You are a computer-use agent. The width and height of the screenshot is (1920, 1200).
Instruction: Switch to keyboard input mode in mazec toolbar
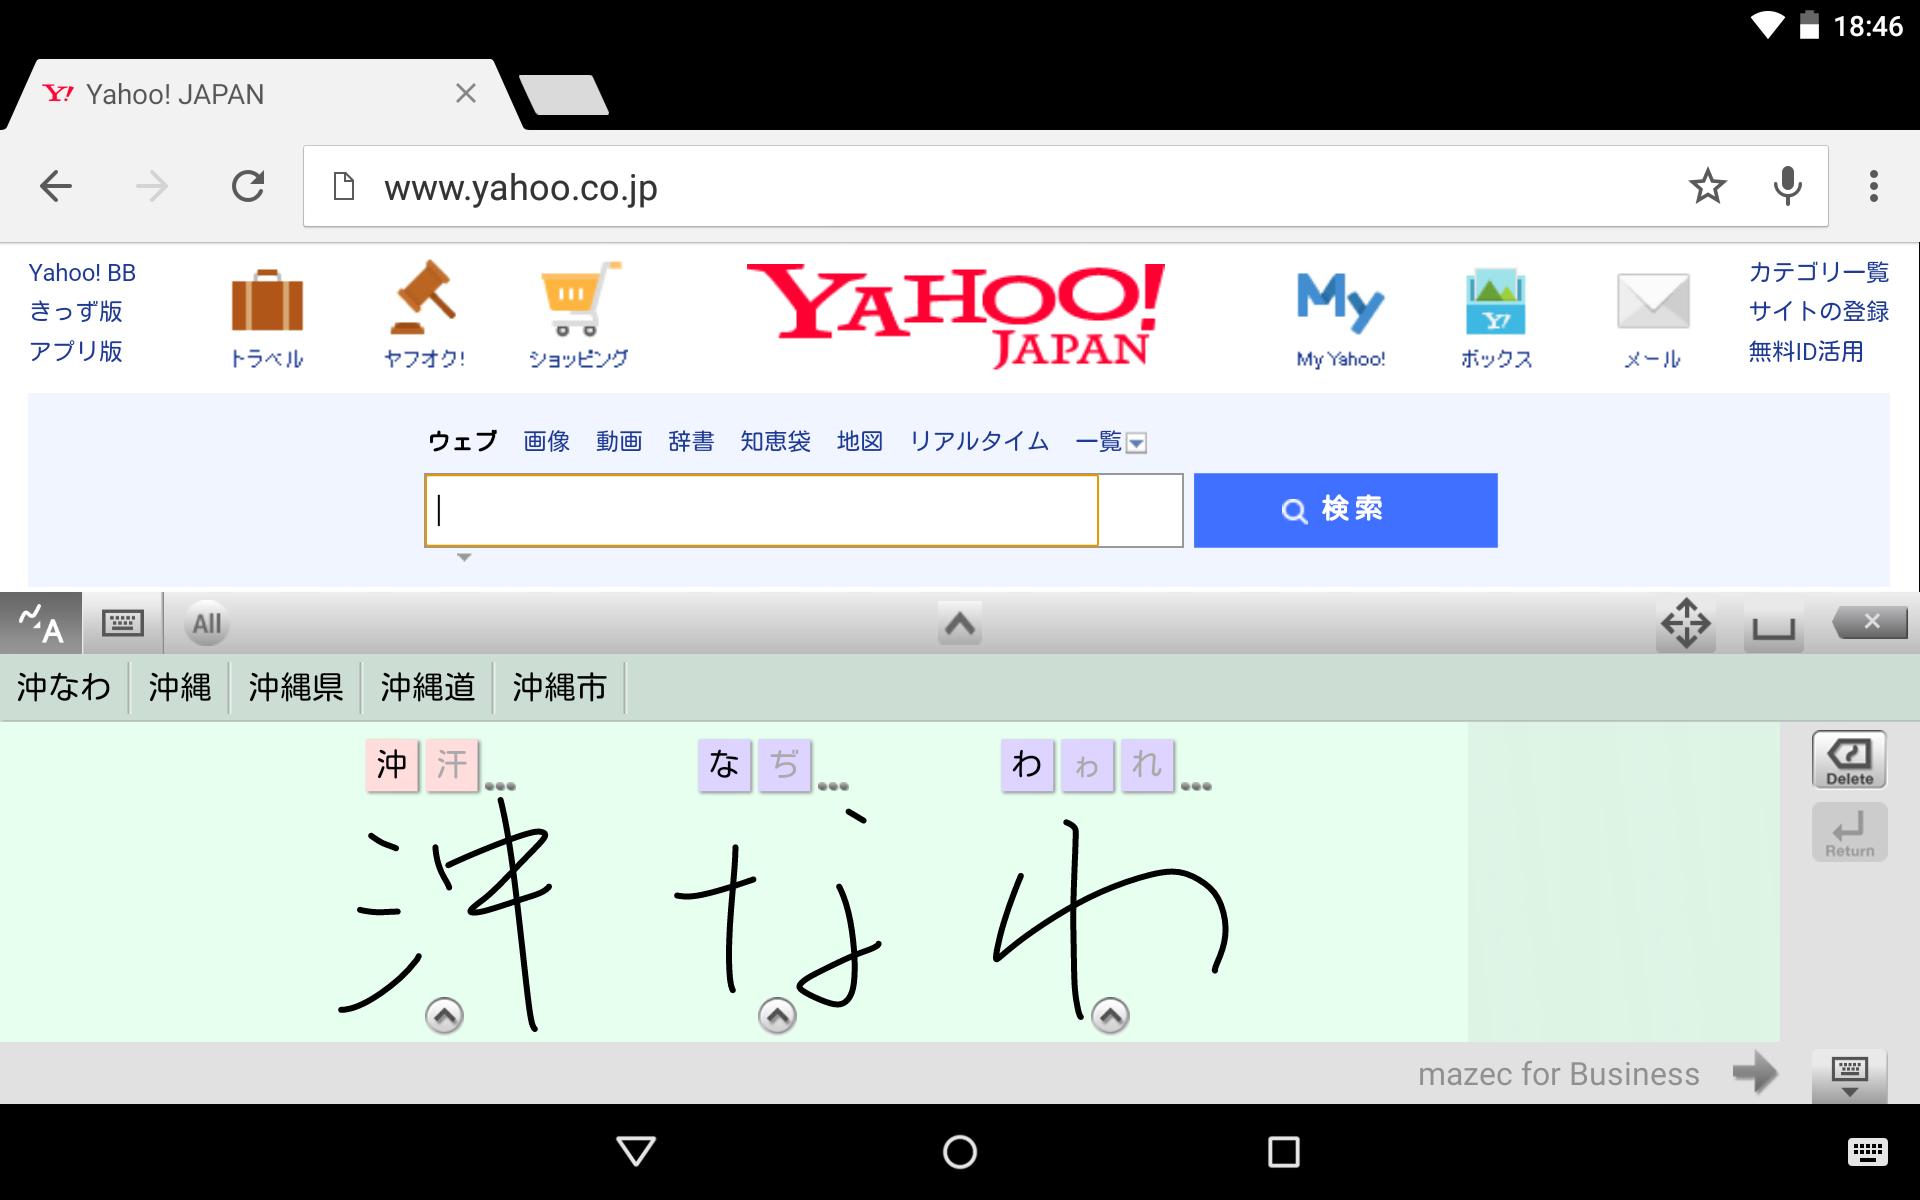[x=121, y=622]
